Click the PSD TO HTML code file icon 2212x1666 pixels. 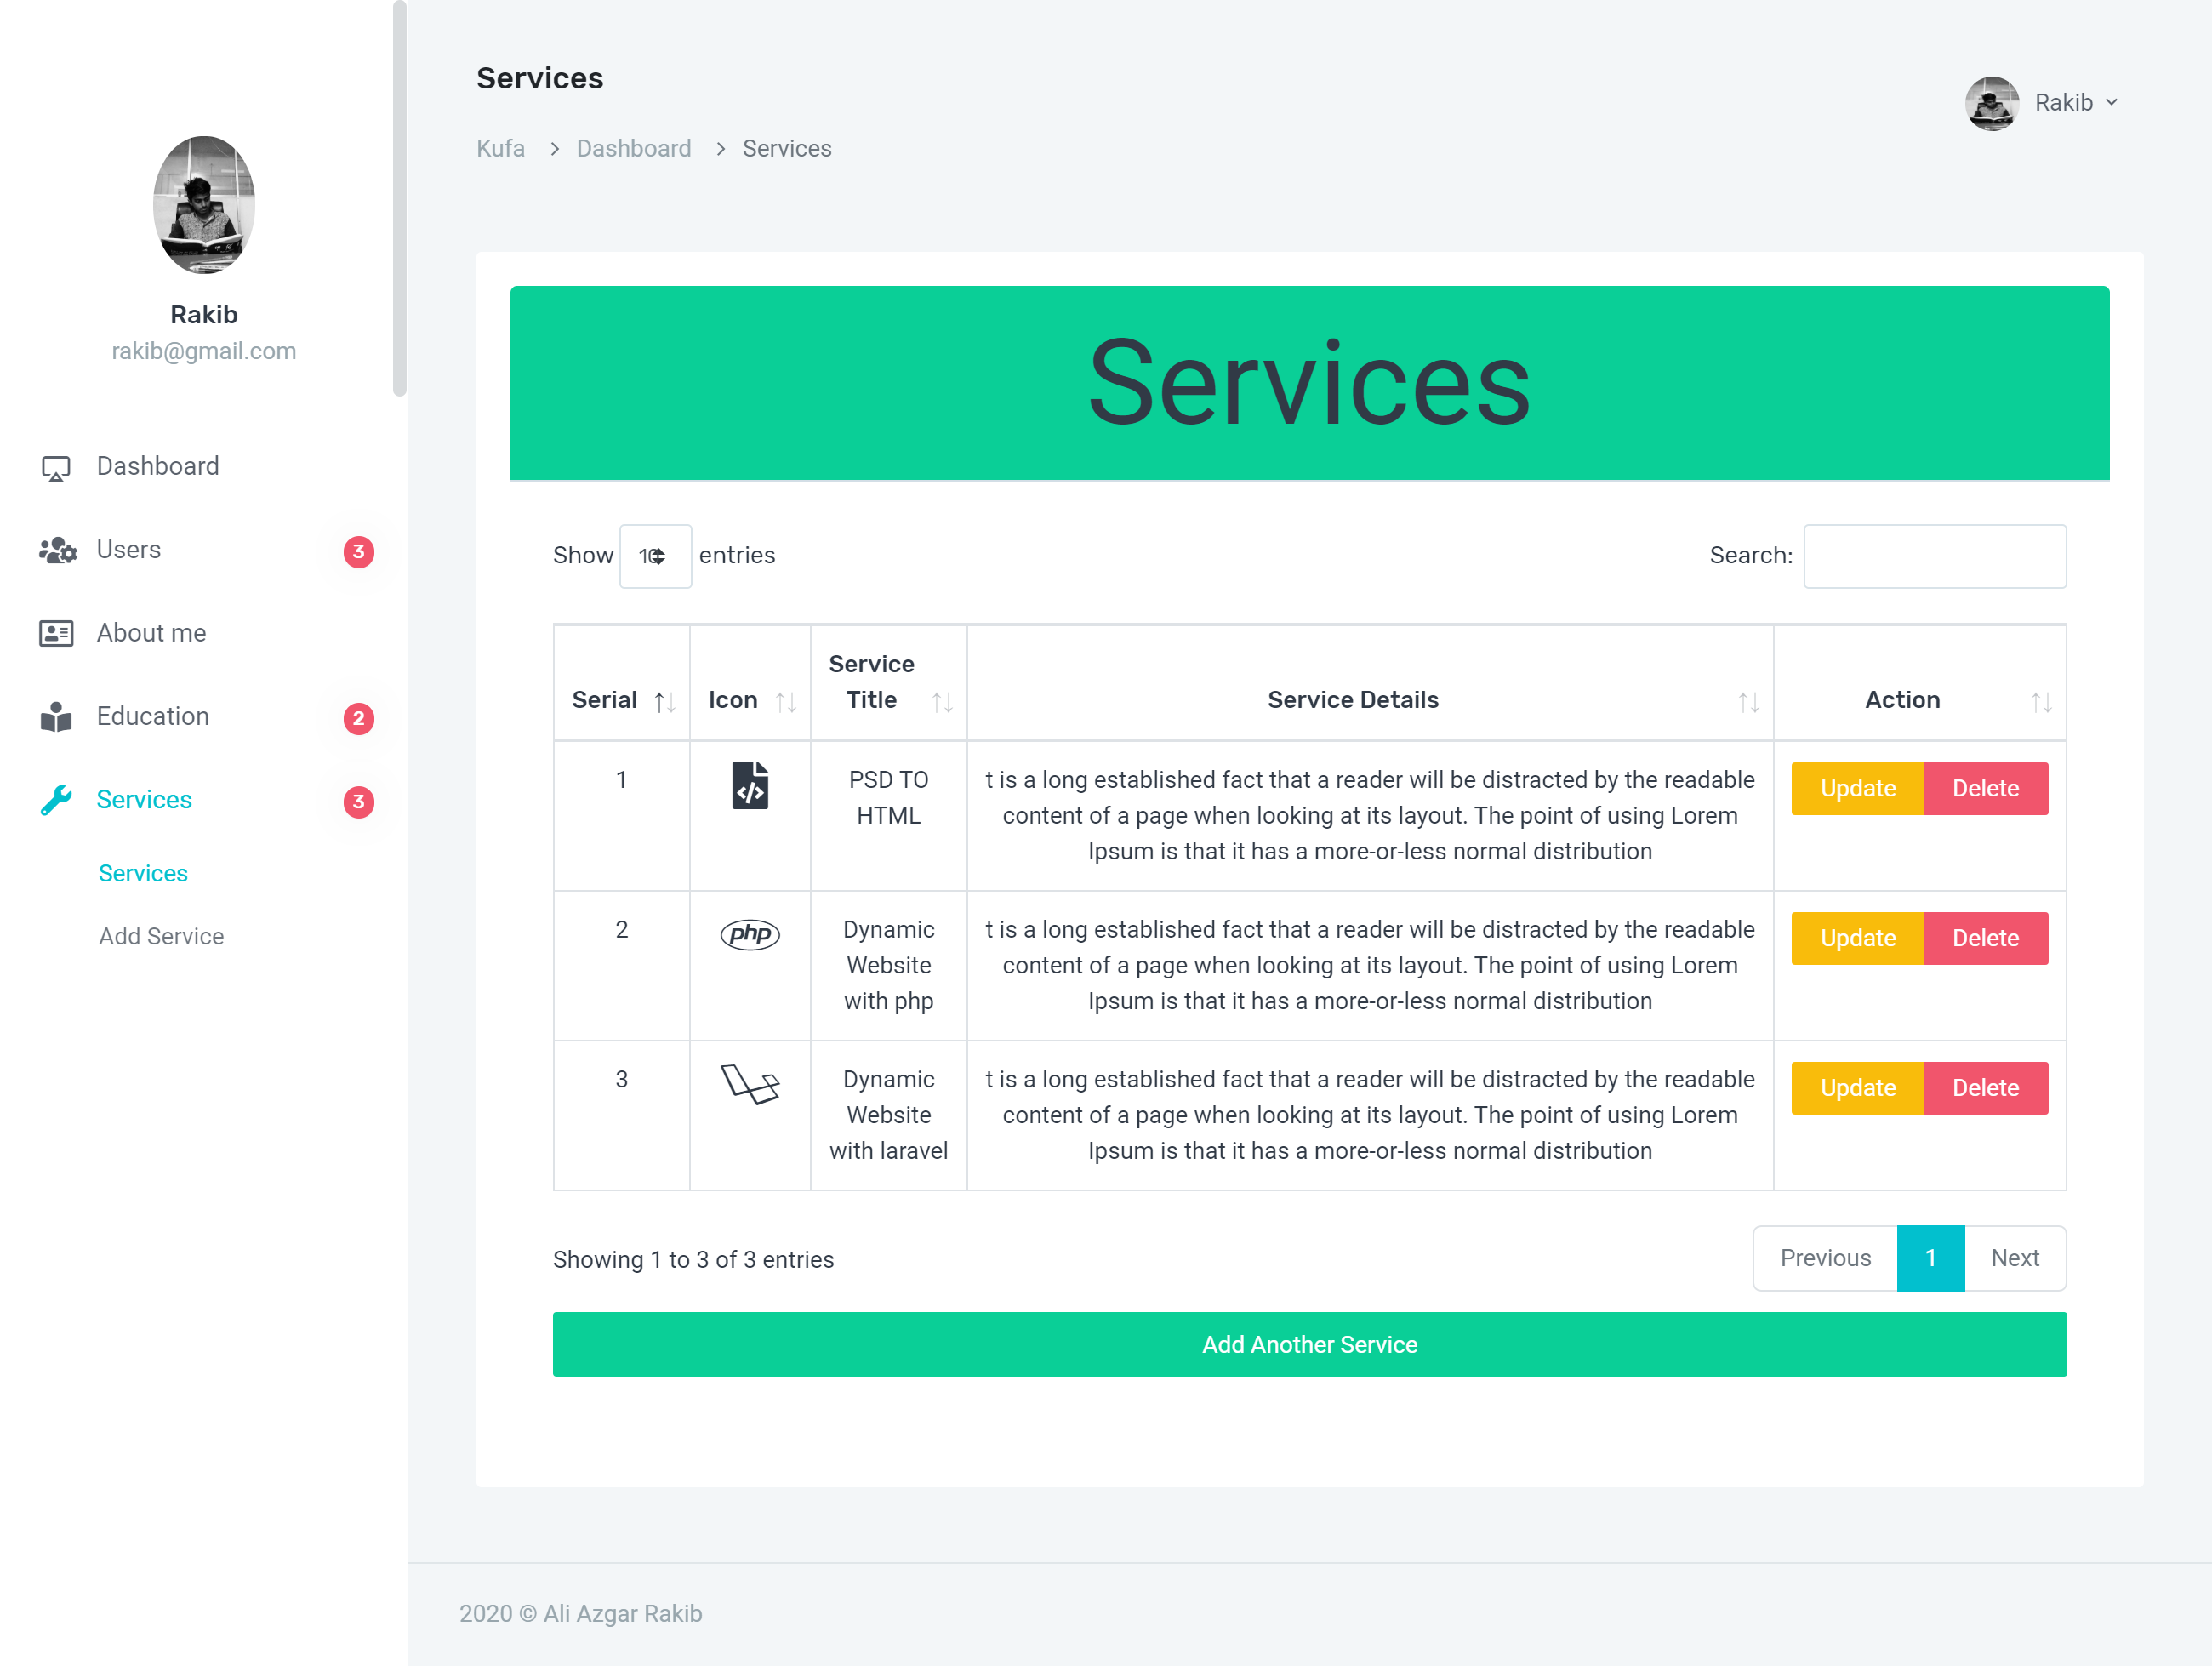coord(749,786)
